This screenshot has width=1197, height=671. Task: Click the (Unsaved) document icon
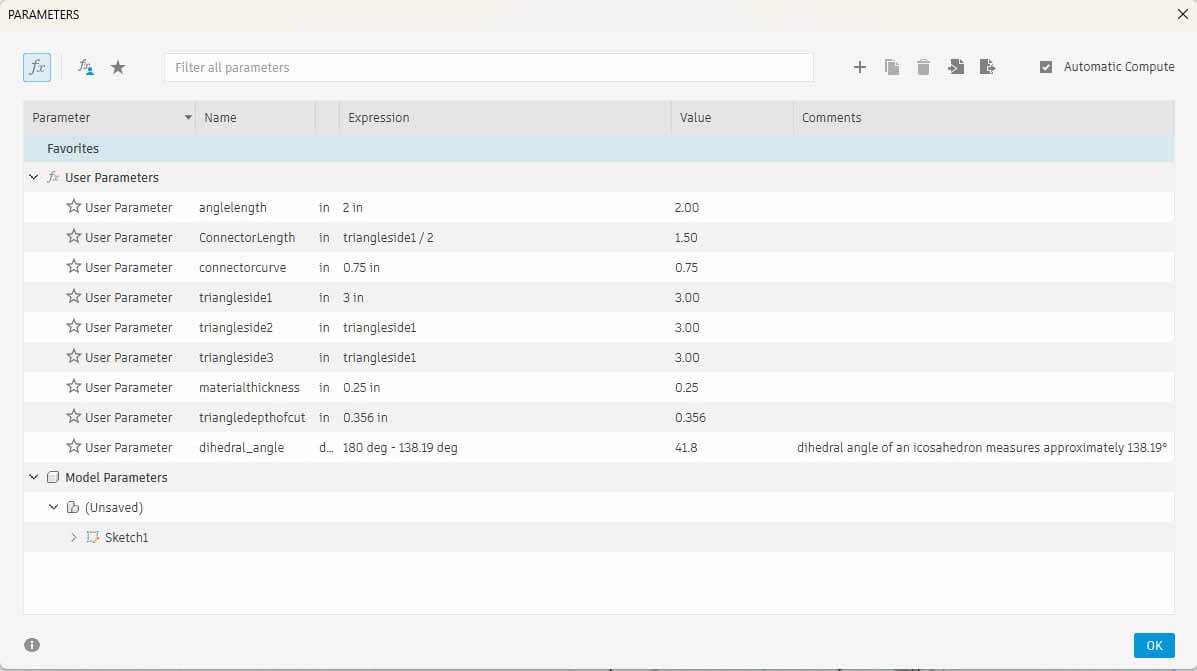[x=73, y=507]
